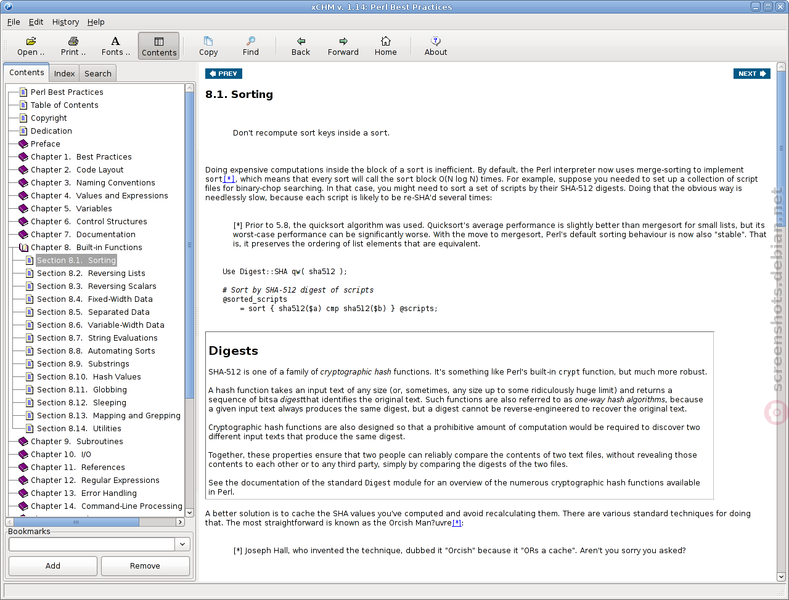Click Chapter 3. Naming Conventions book icon
The image size is (789, 600).
23,183
